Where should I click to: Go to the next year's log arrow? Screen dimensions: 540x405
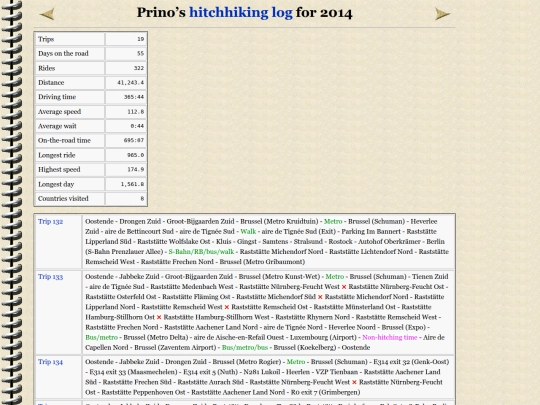[443, 14]
